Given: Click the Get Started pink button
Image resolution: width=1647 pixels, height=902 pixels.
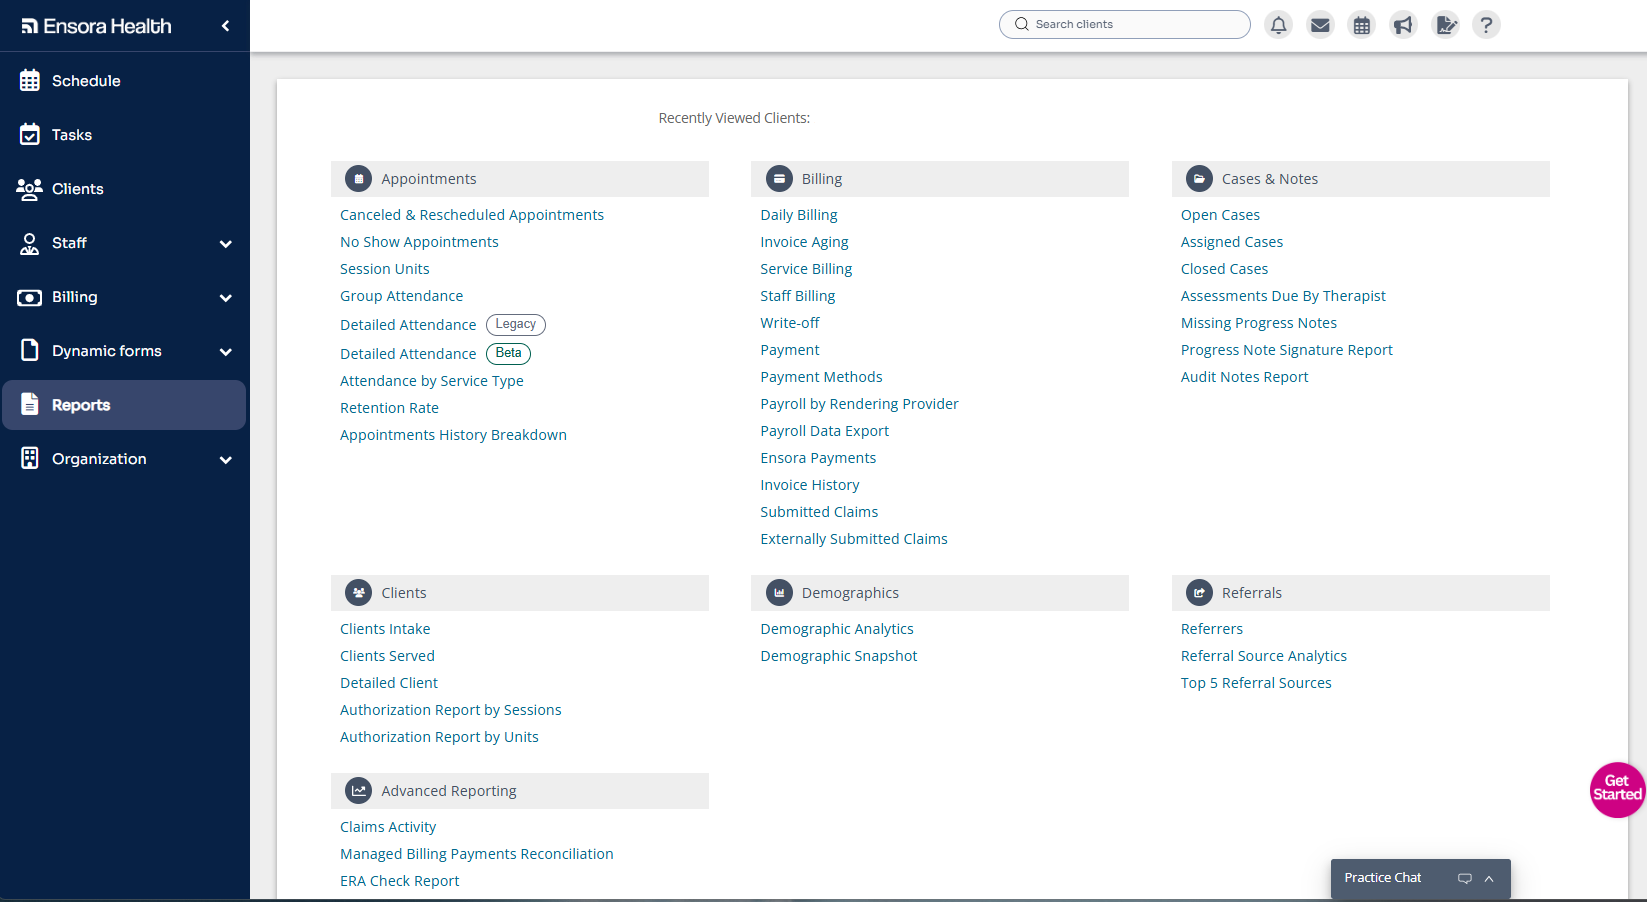Looking at the screenshot, I should 1617,789.
